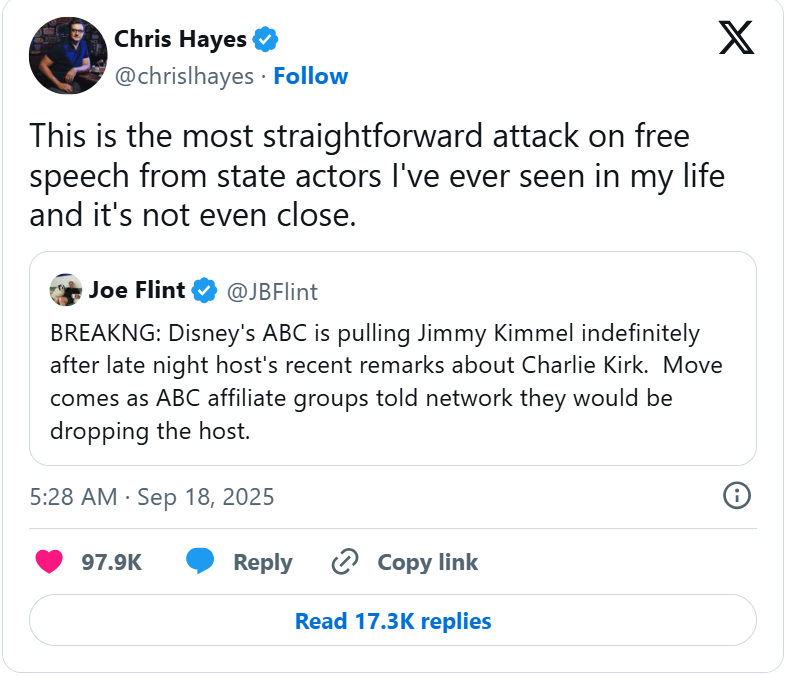Open Chris Hayes profile avatar
Viewport: 787px width, 677px height.
coord(68,56)
